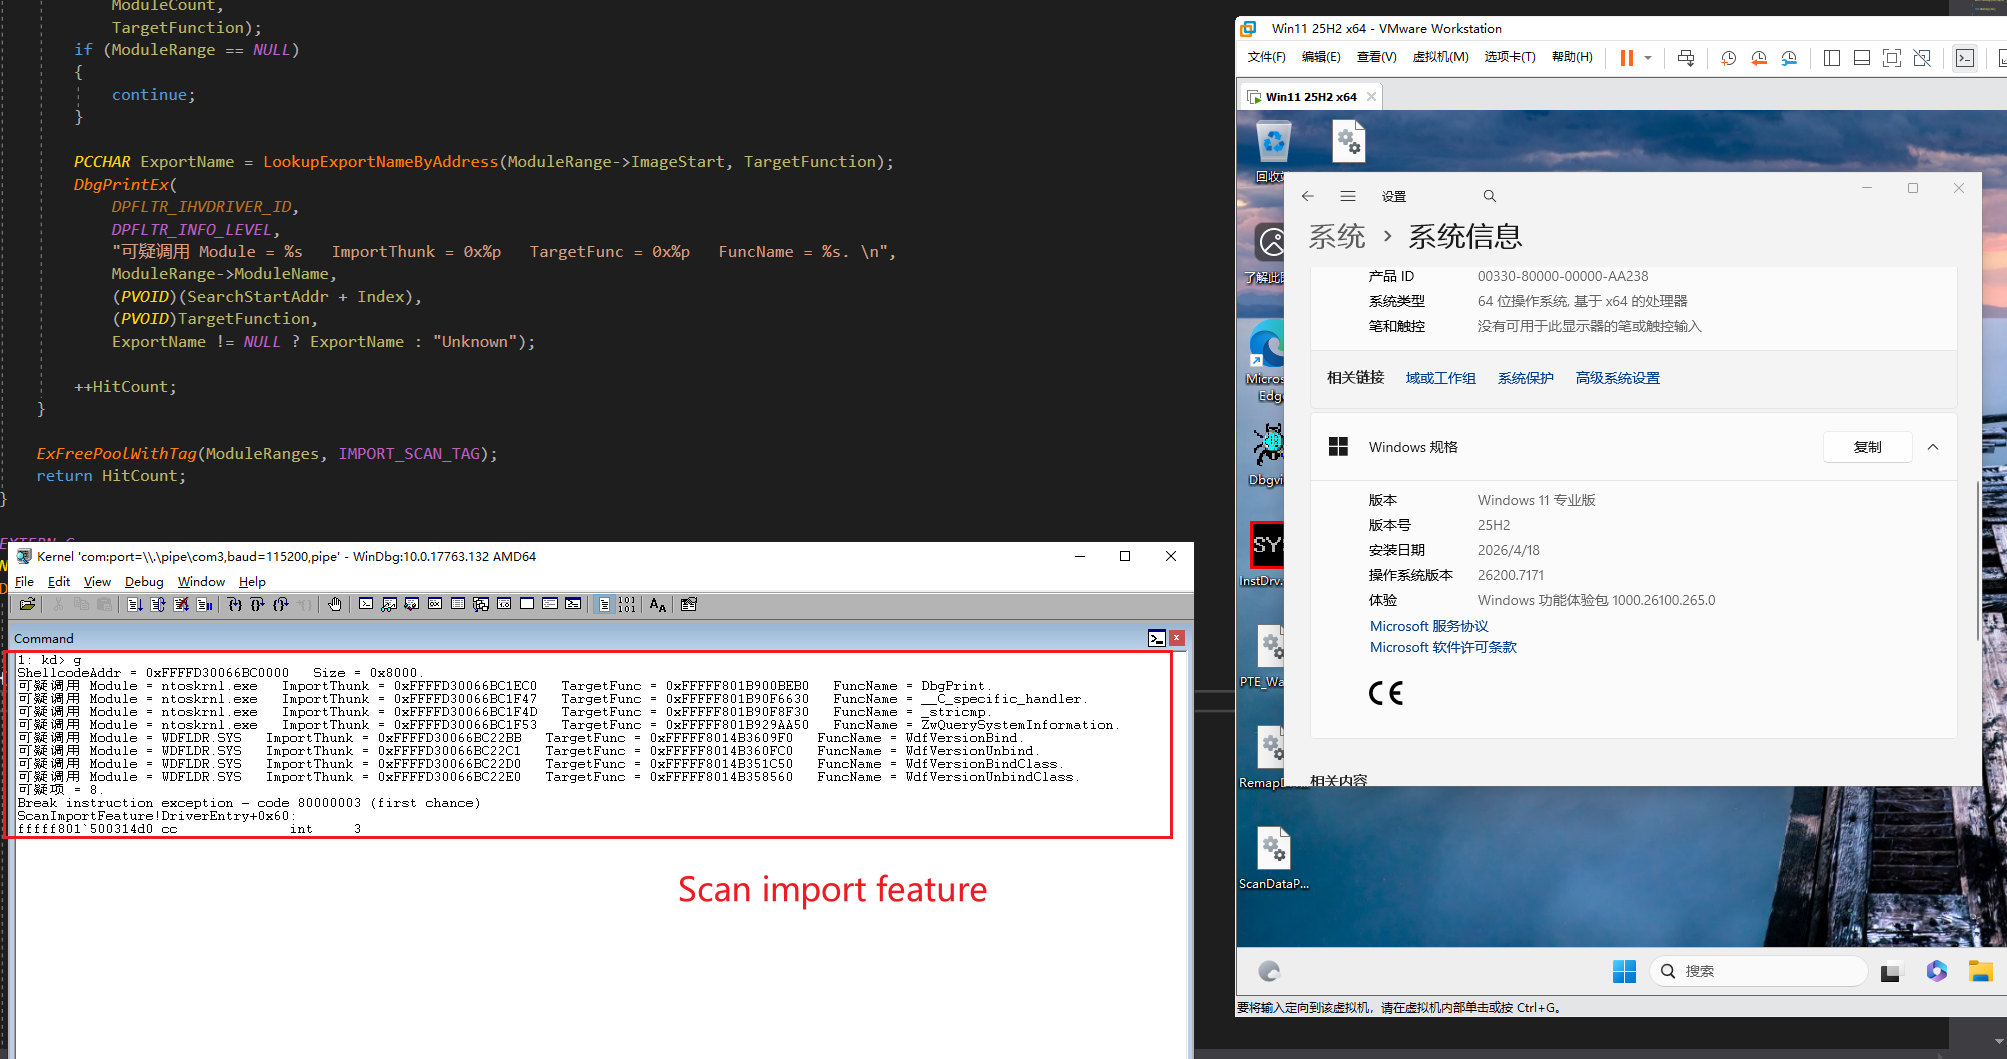The image size is (2007, 1059).
Task: Open the 虚拟机(M) menu in VMware
Action: pyautogui.click(x=1440, y=57)
